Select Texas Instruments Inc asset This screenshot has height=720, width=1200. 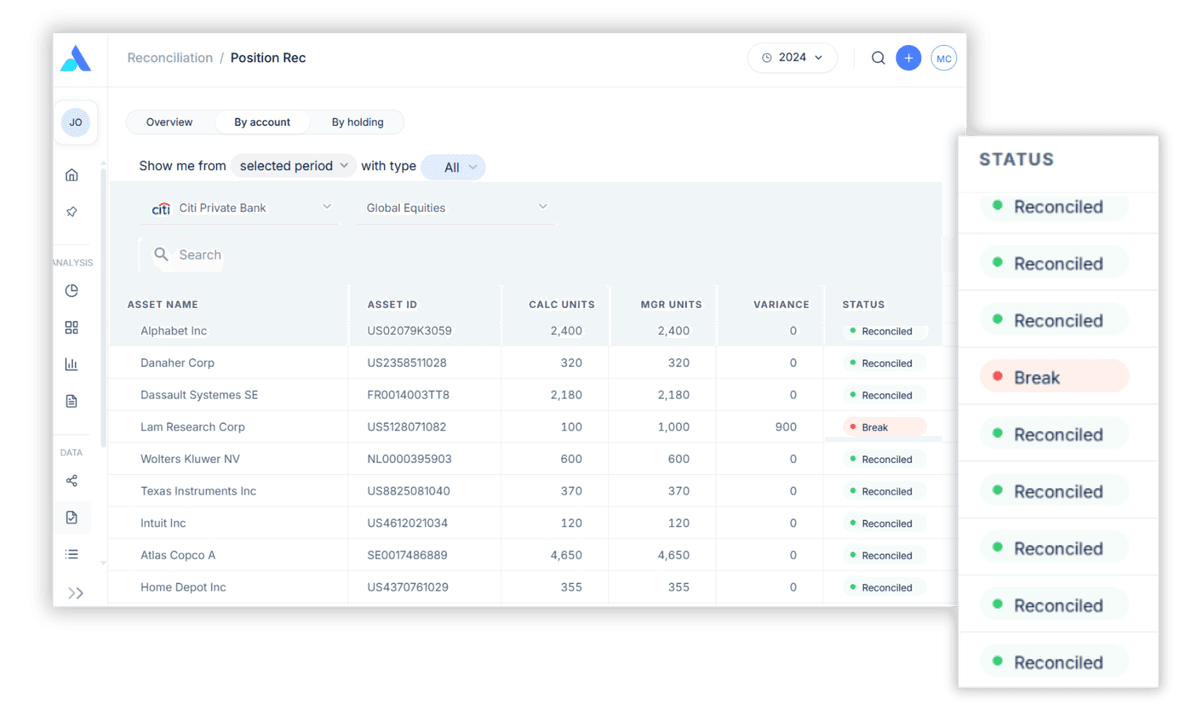[x=198, y=491]
